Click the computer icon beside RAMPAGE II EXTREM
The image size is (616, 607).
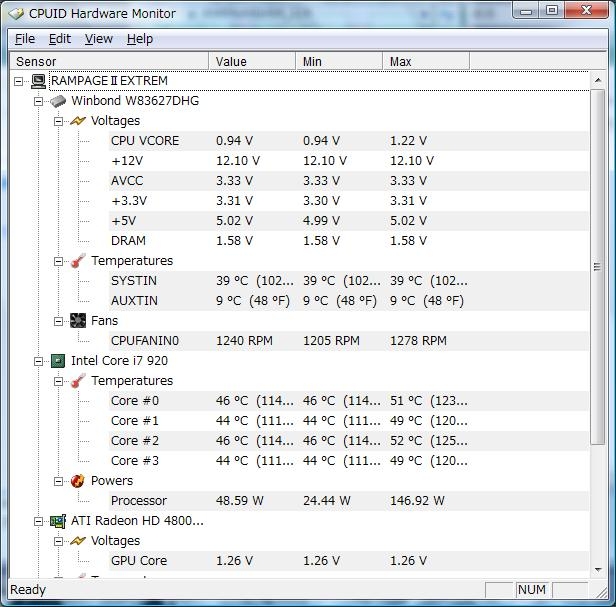coord(38,81)
